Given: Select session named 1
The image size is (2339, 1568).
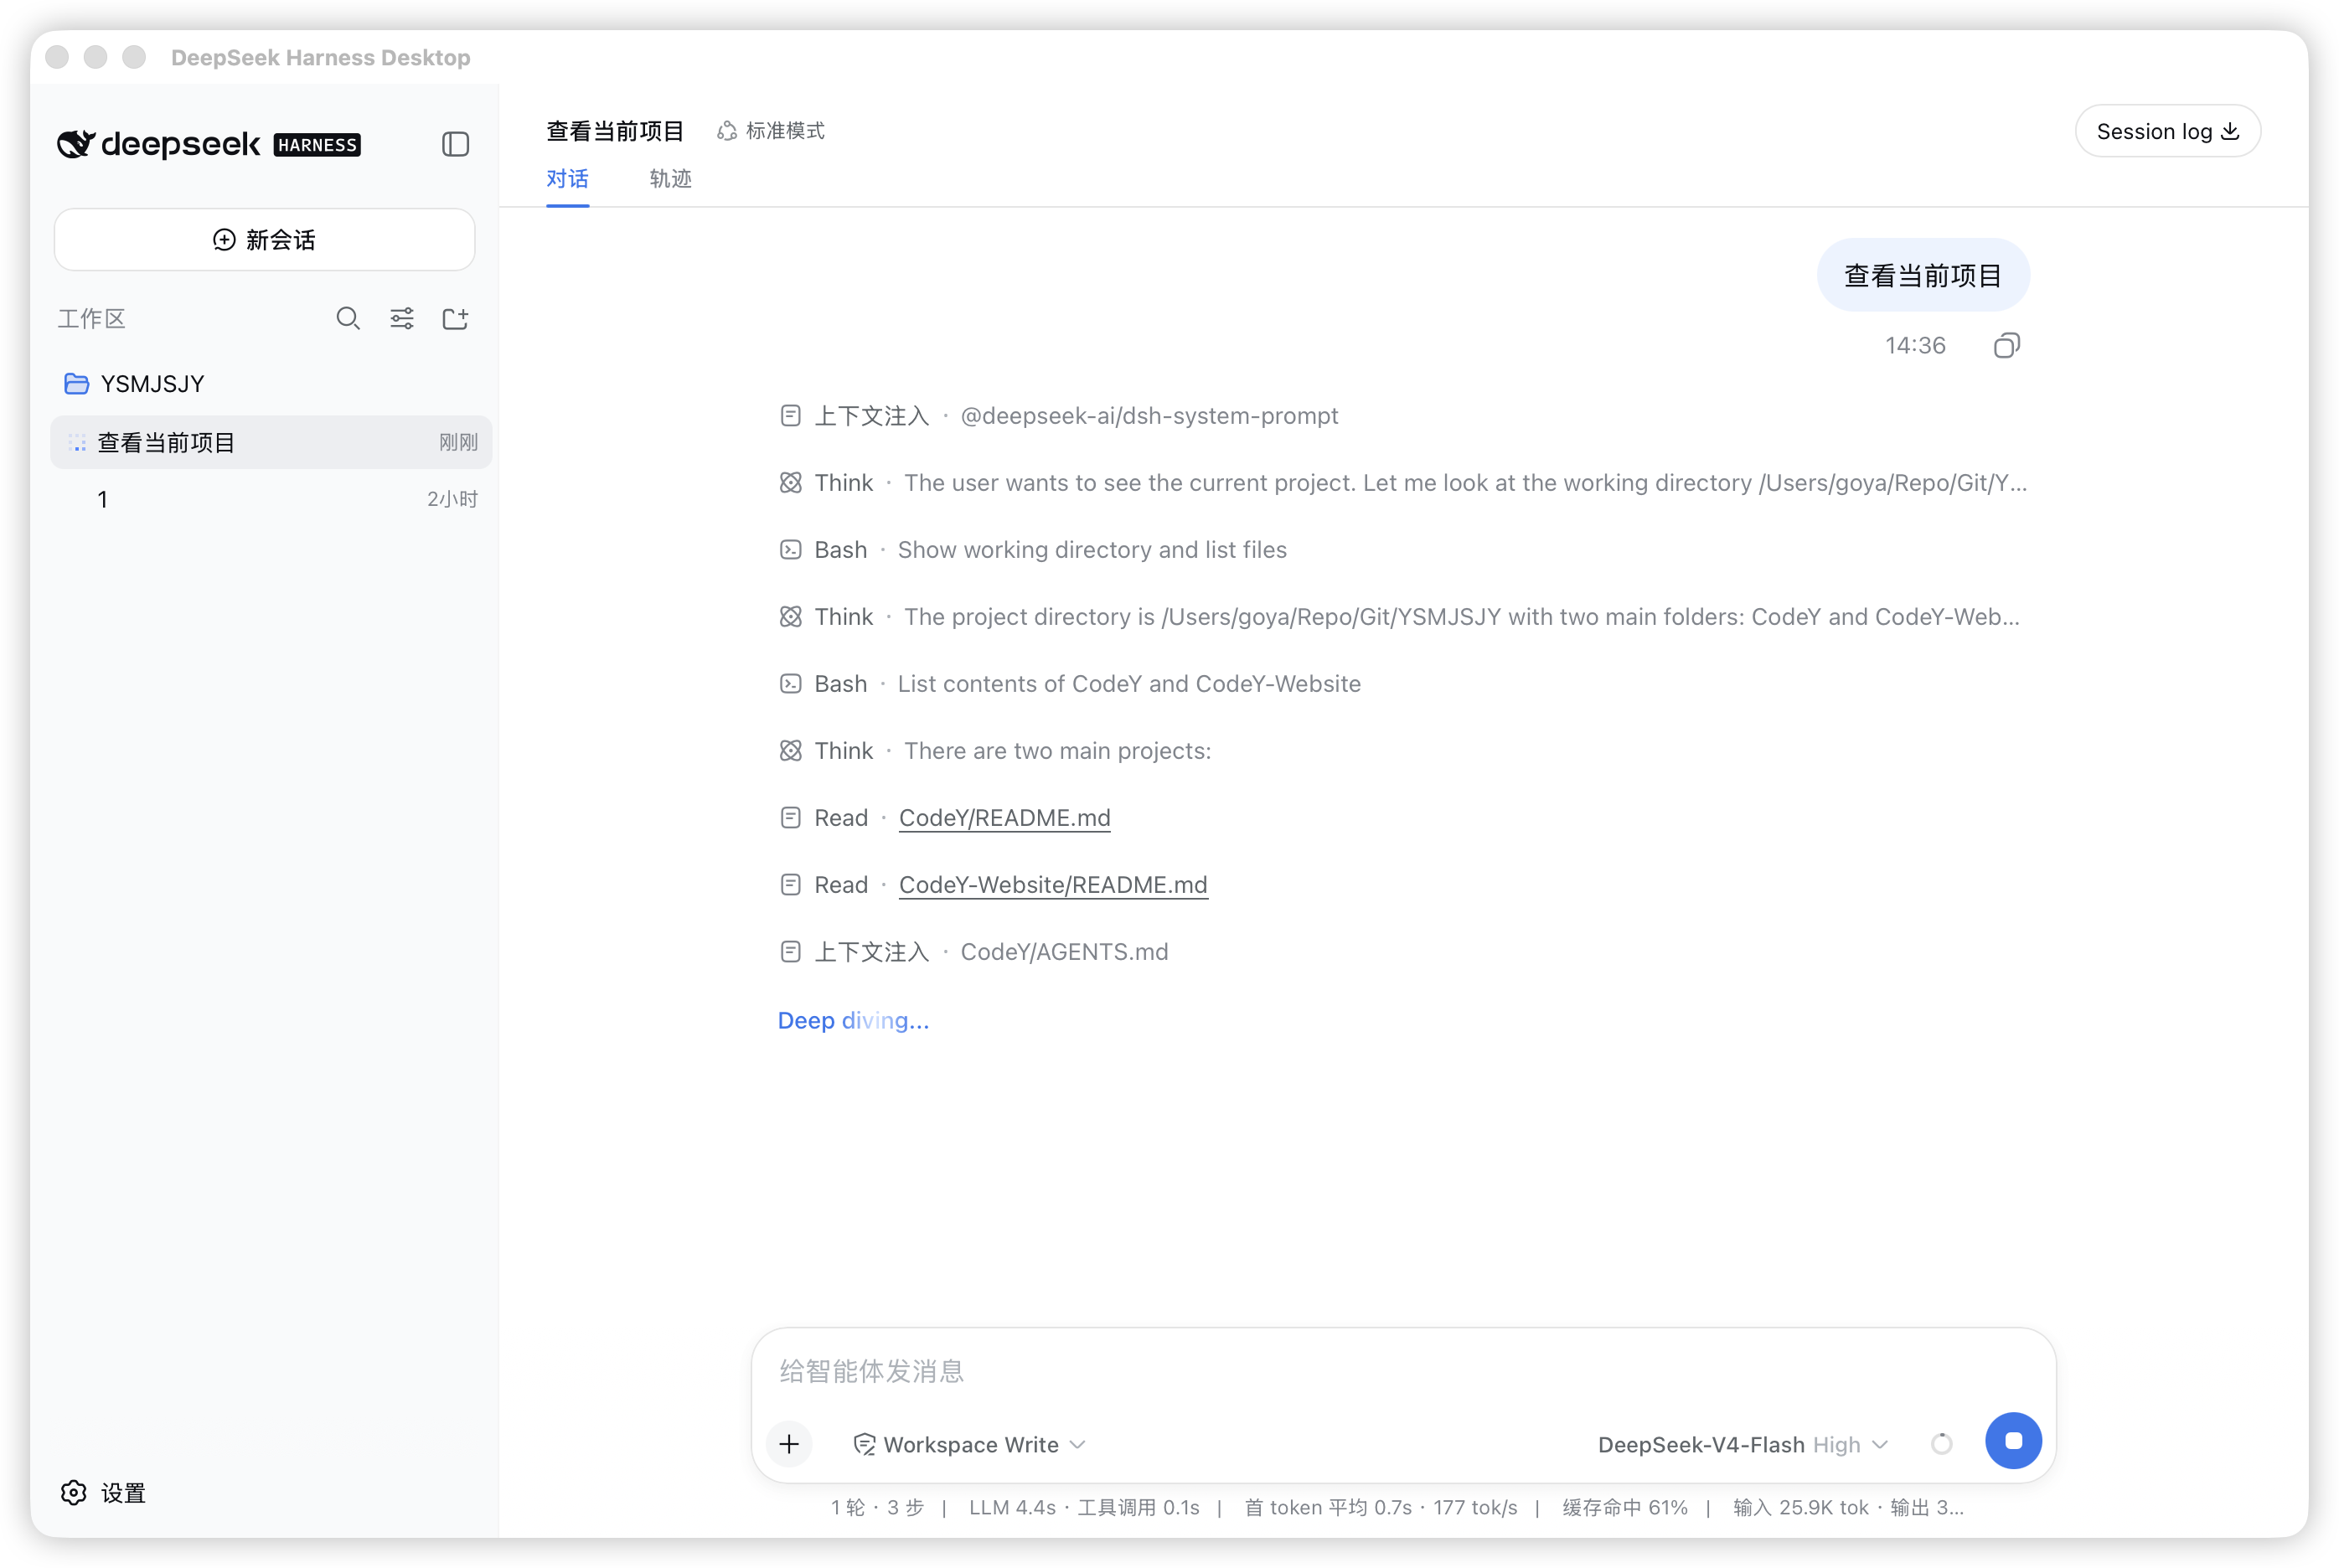Looking at the screenshot, I should pos(271,499).
